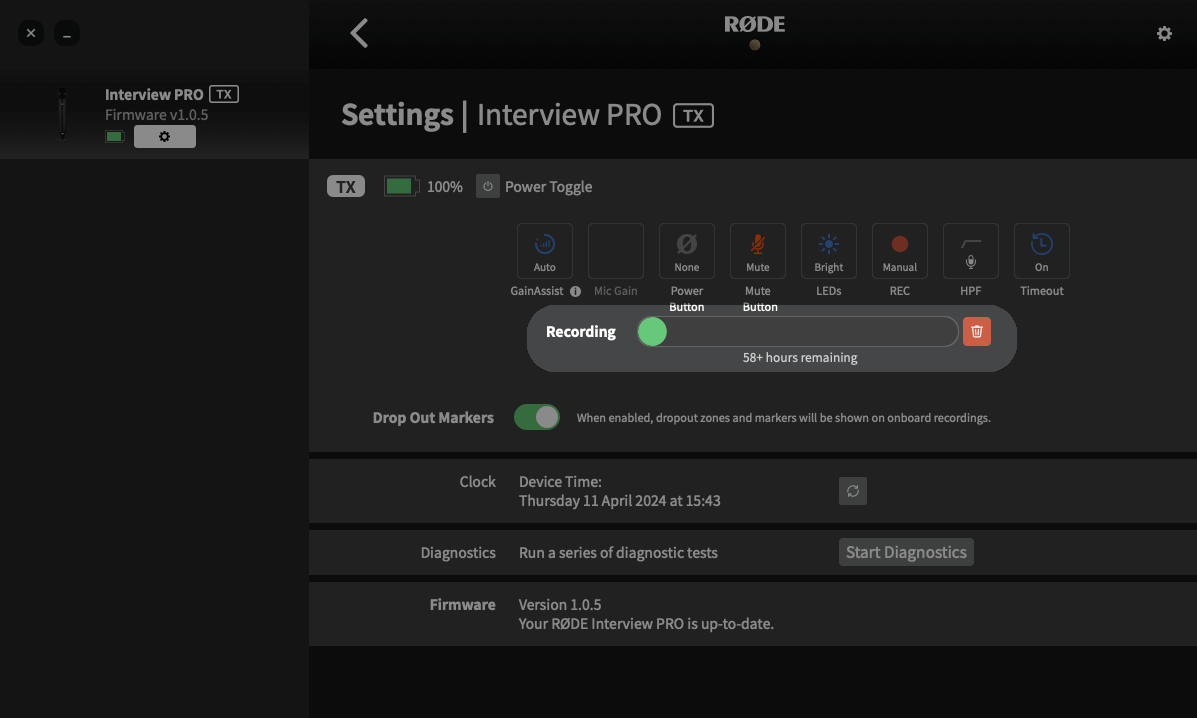This screenshot has width=1197, height=718.
Task: Click the 'Recording' label
Action: pyautogui.click(x=580, y=332)
